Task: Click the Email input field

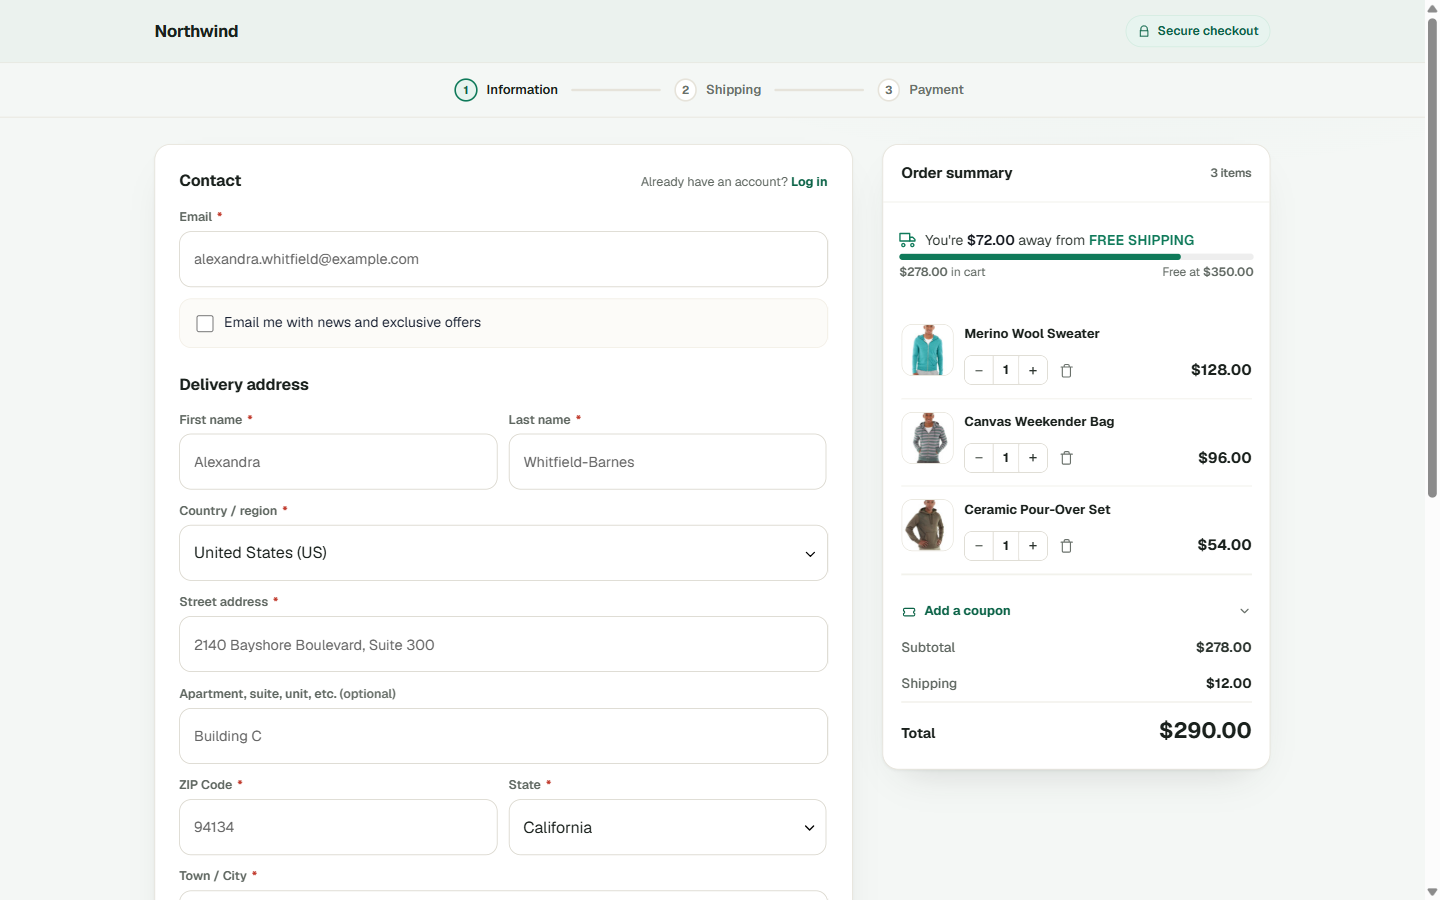Action: point(503,259)
